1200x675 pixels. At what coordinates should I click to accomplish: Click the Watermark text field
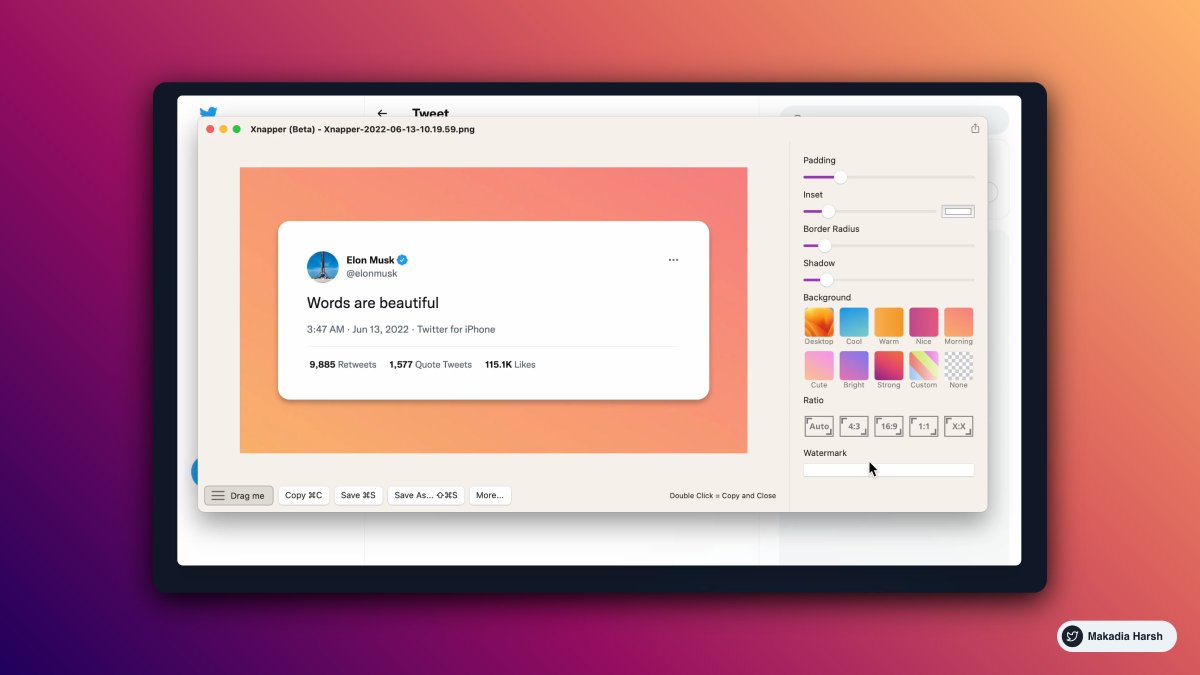point(888,470)
